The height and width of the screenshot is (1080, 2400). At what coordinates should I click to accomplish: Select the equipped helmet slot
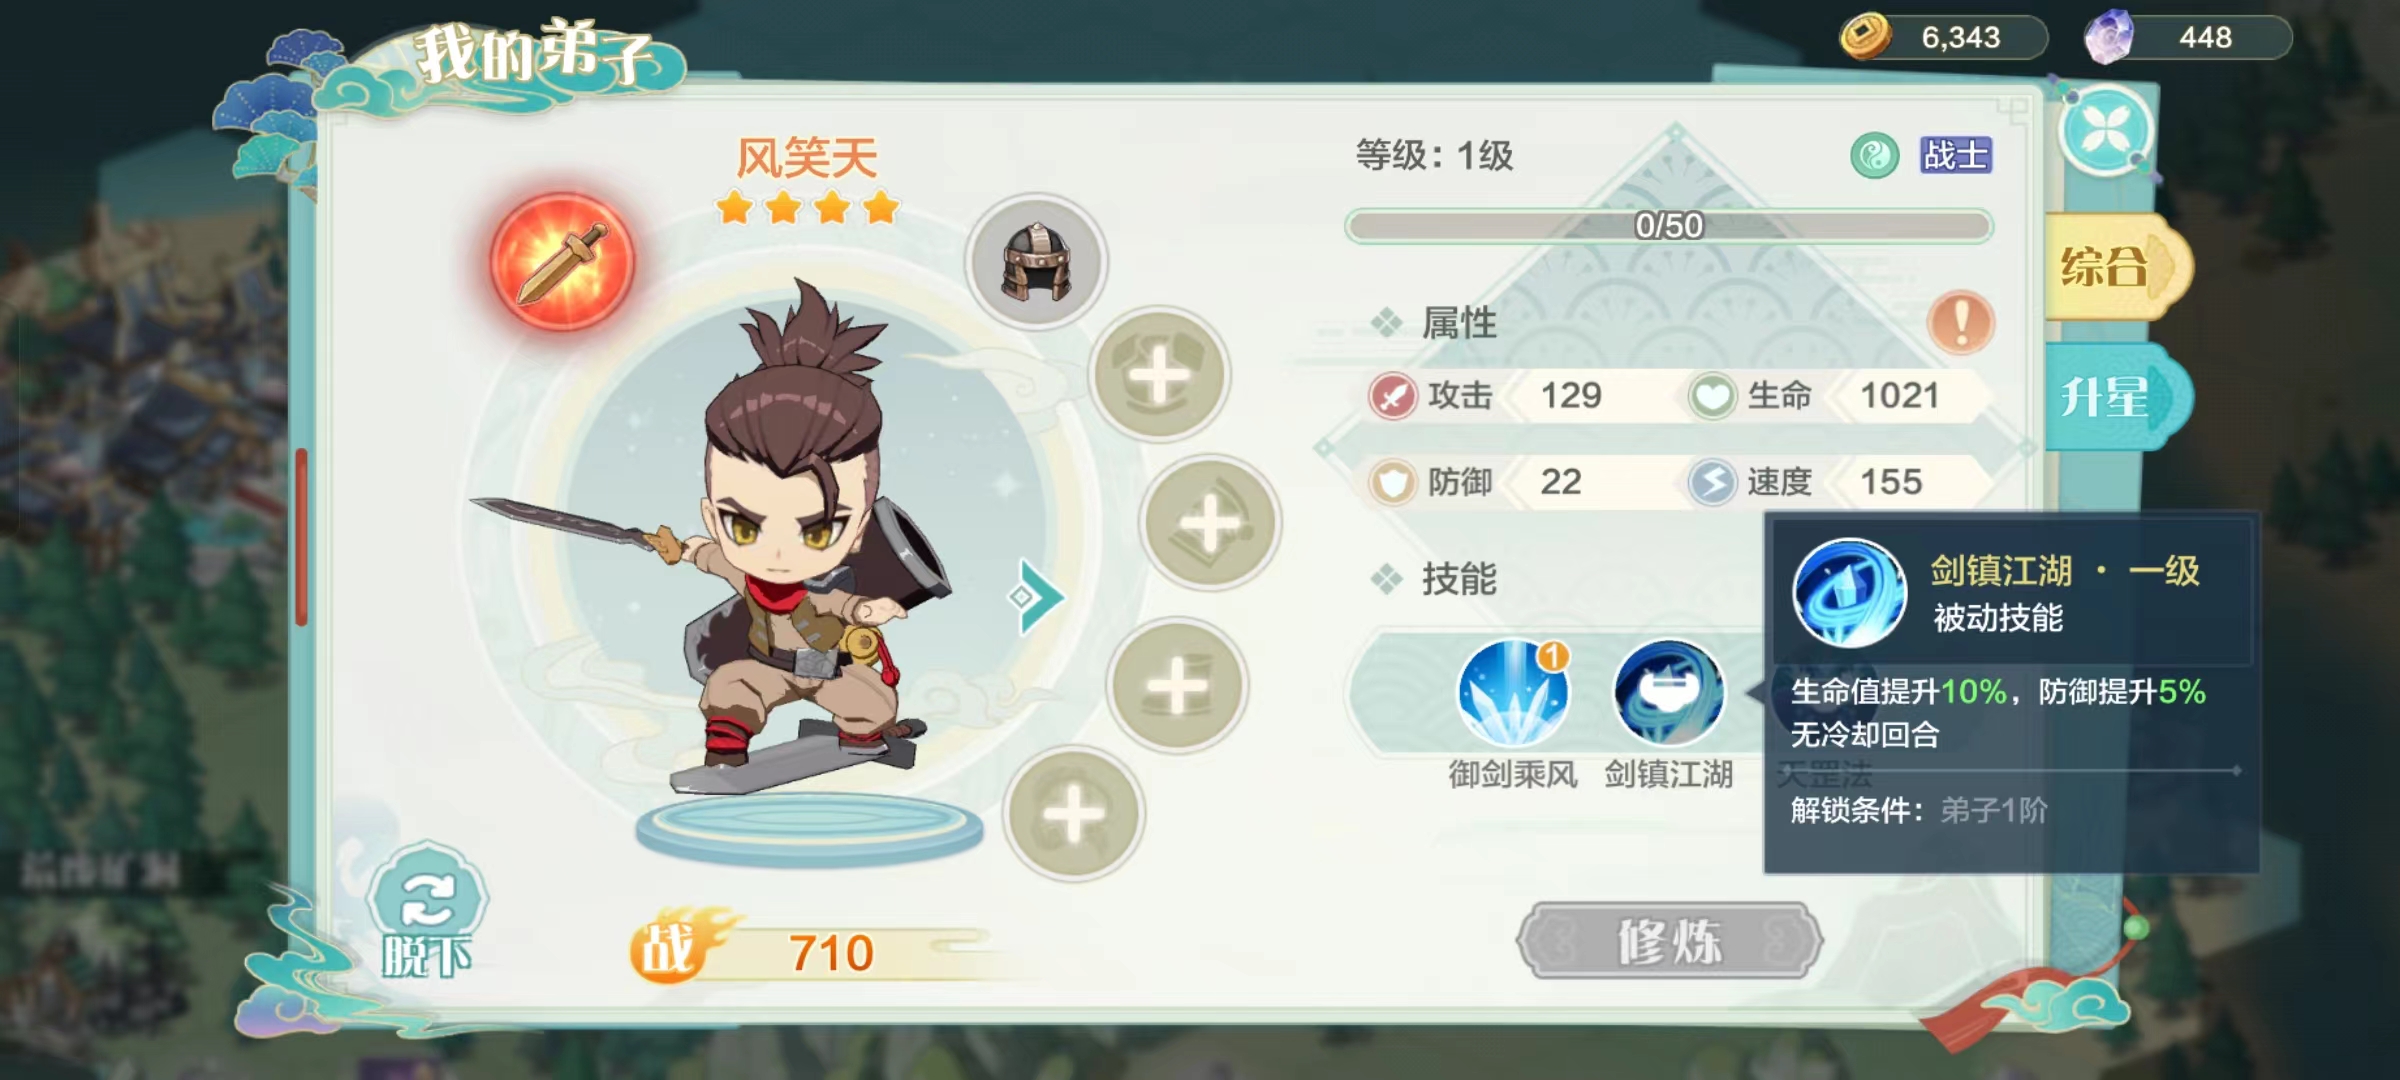(1036, 262)
